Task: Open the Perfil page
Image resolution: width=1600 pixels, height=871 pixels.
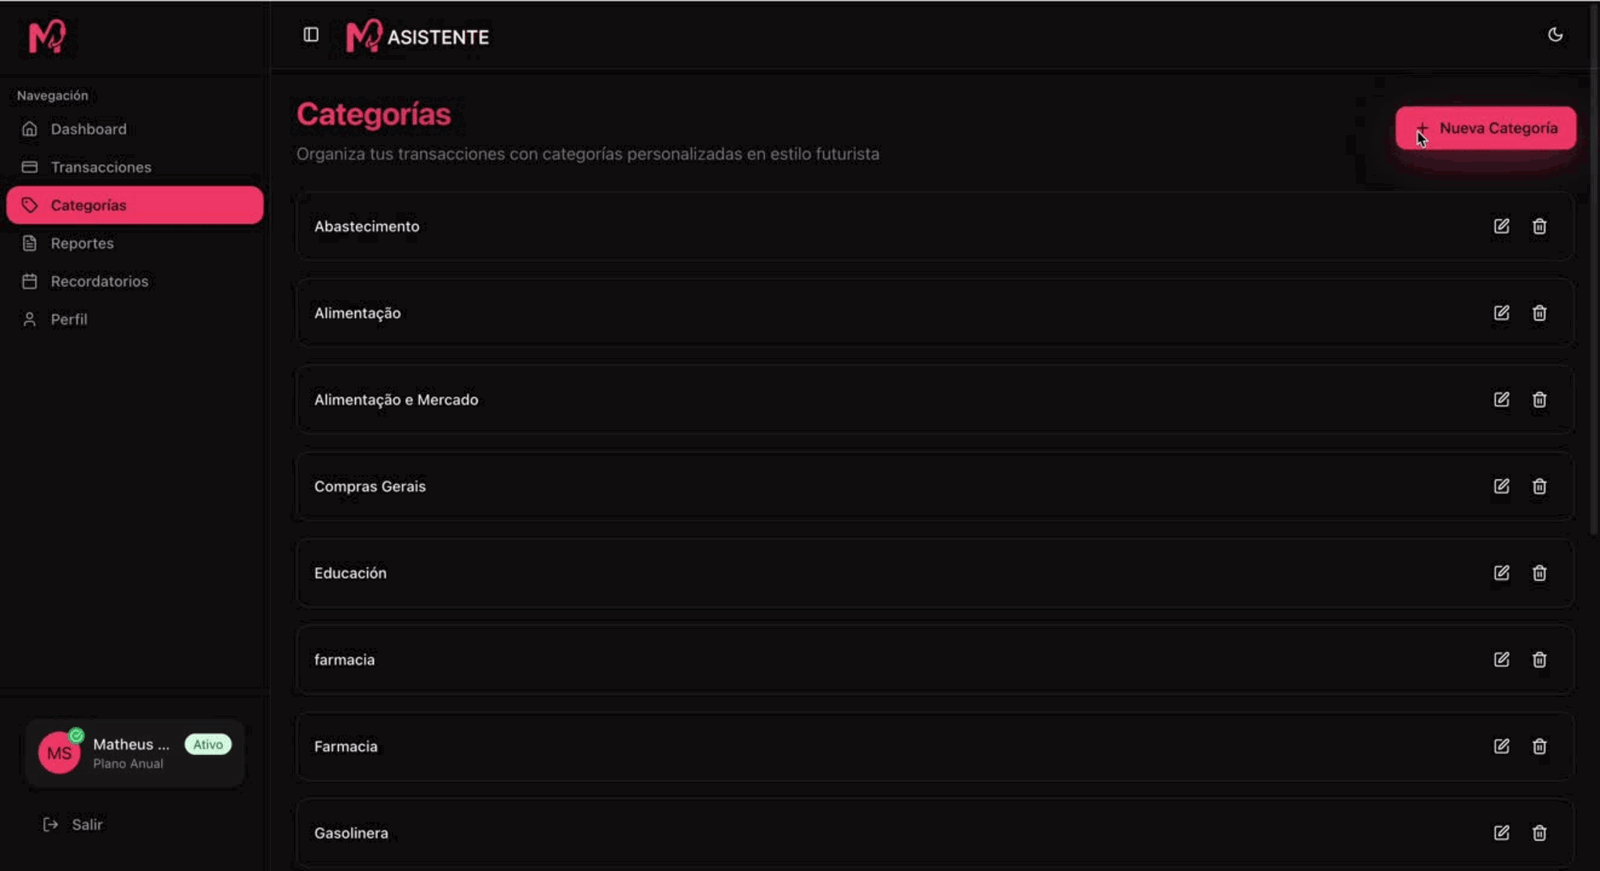Action: point(69,319)
